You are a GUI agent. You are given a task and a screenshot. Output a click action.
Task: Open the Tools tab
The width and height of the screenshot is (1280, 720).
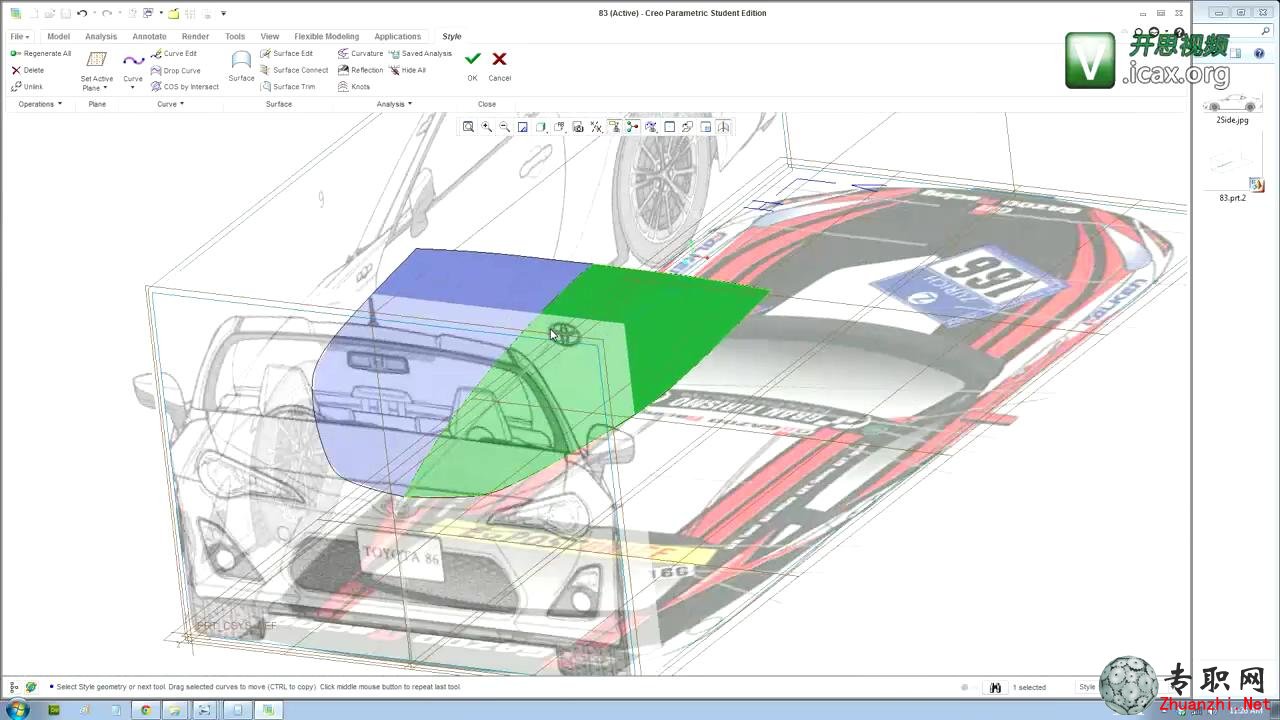(235, 36)
